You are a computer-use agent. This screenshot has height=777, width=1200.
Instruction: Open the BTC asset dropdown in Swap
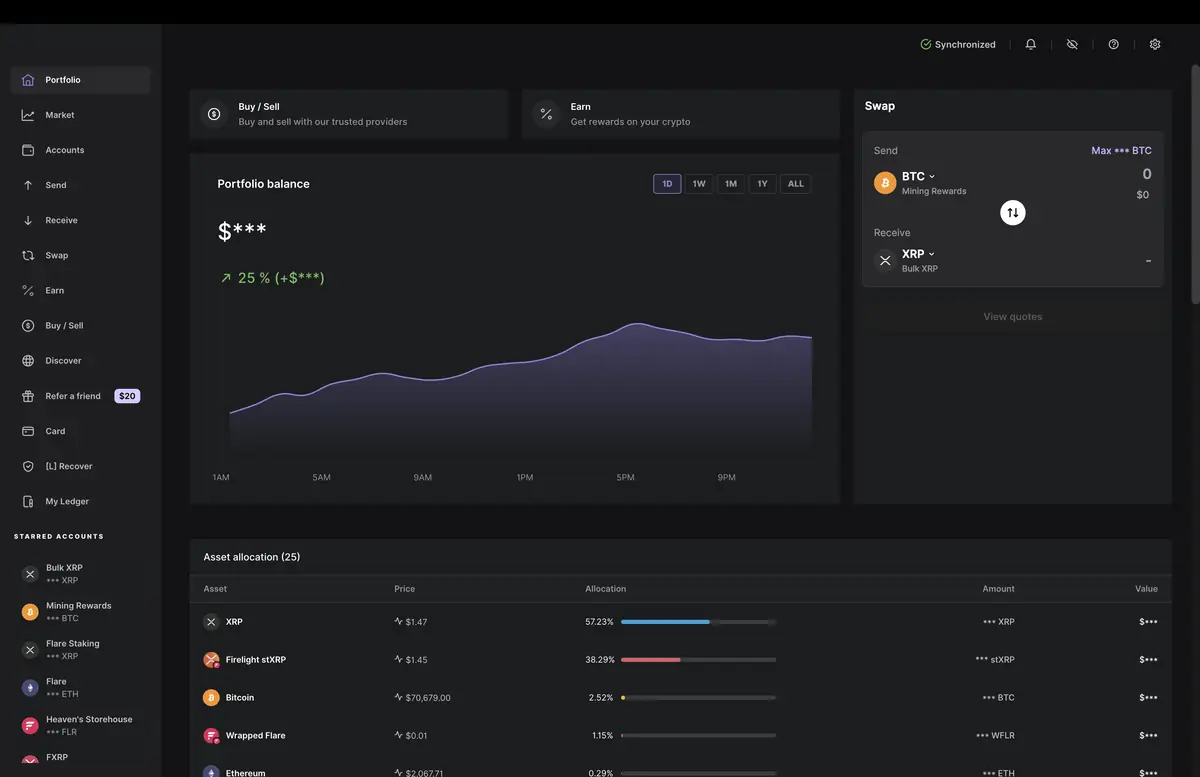918,176
